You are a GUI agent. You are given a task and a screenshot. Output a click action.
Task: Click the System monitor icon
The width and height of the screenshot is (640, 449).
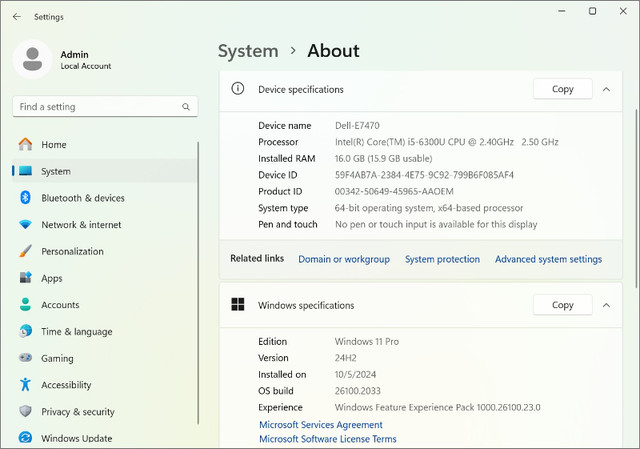(25, 171)
